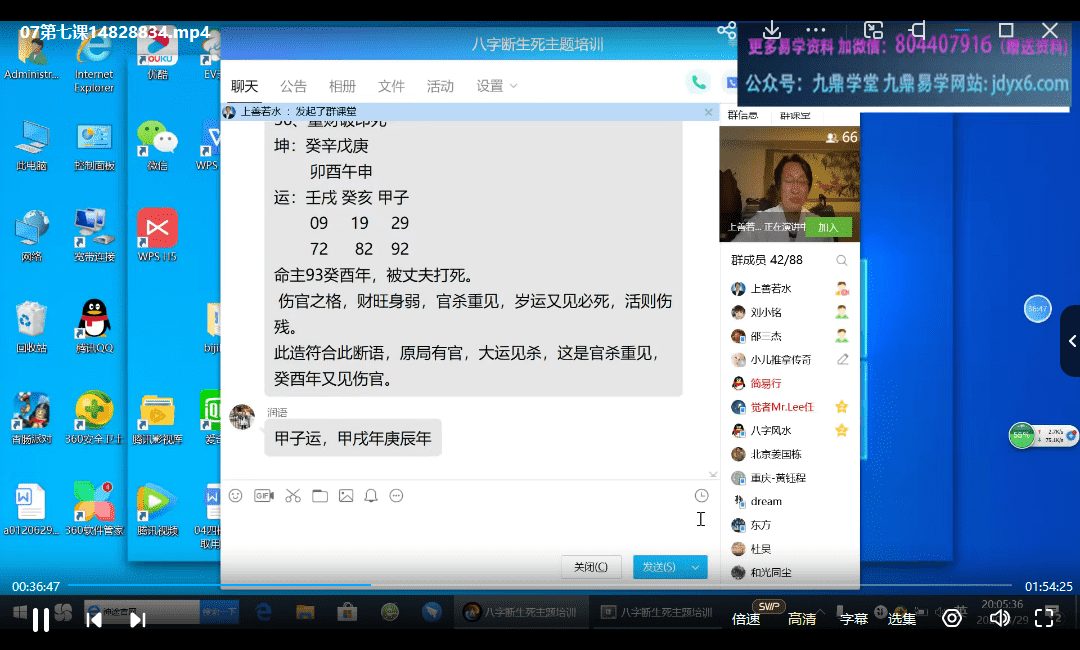Skip to the next video
Screen dimensions: 1080x650
[138, 620]
